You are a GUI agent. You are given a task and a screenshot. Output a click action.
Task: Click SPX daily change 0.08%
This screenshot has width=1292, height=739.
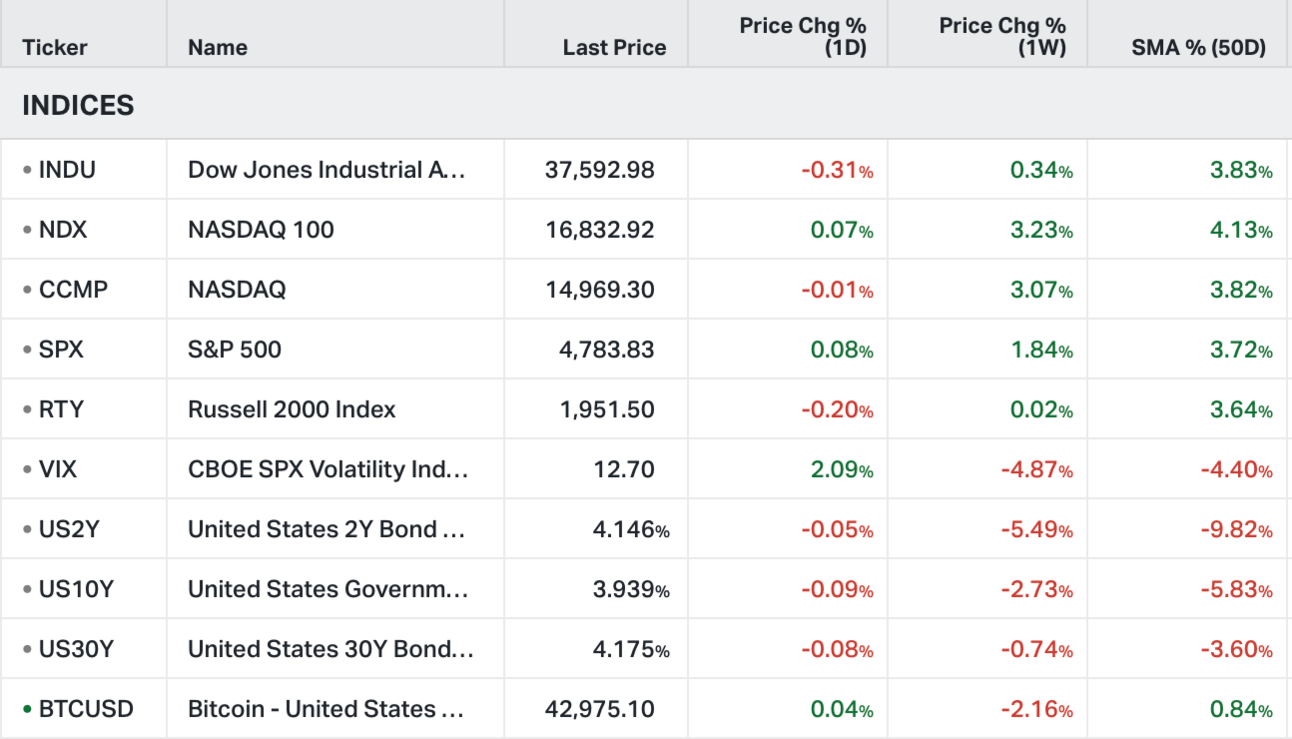click(x=842, y=350)
